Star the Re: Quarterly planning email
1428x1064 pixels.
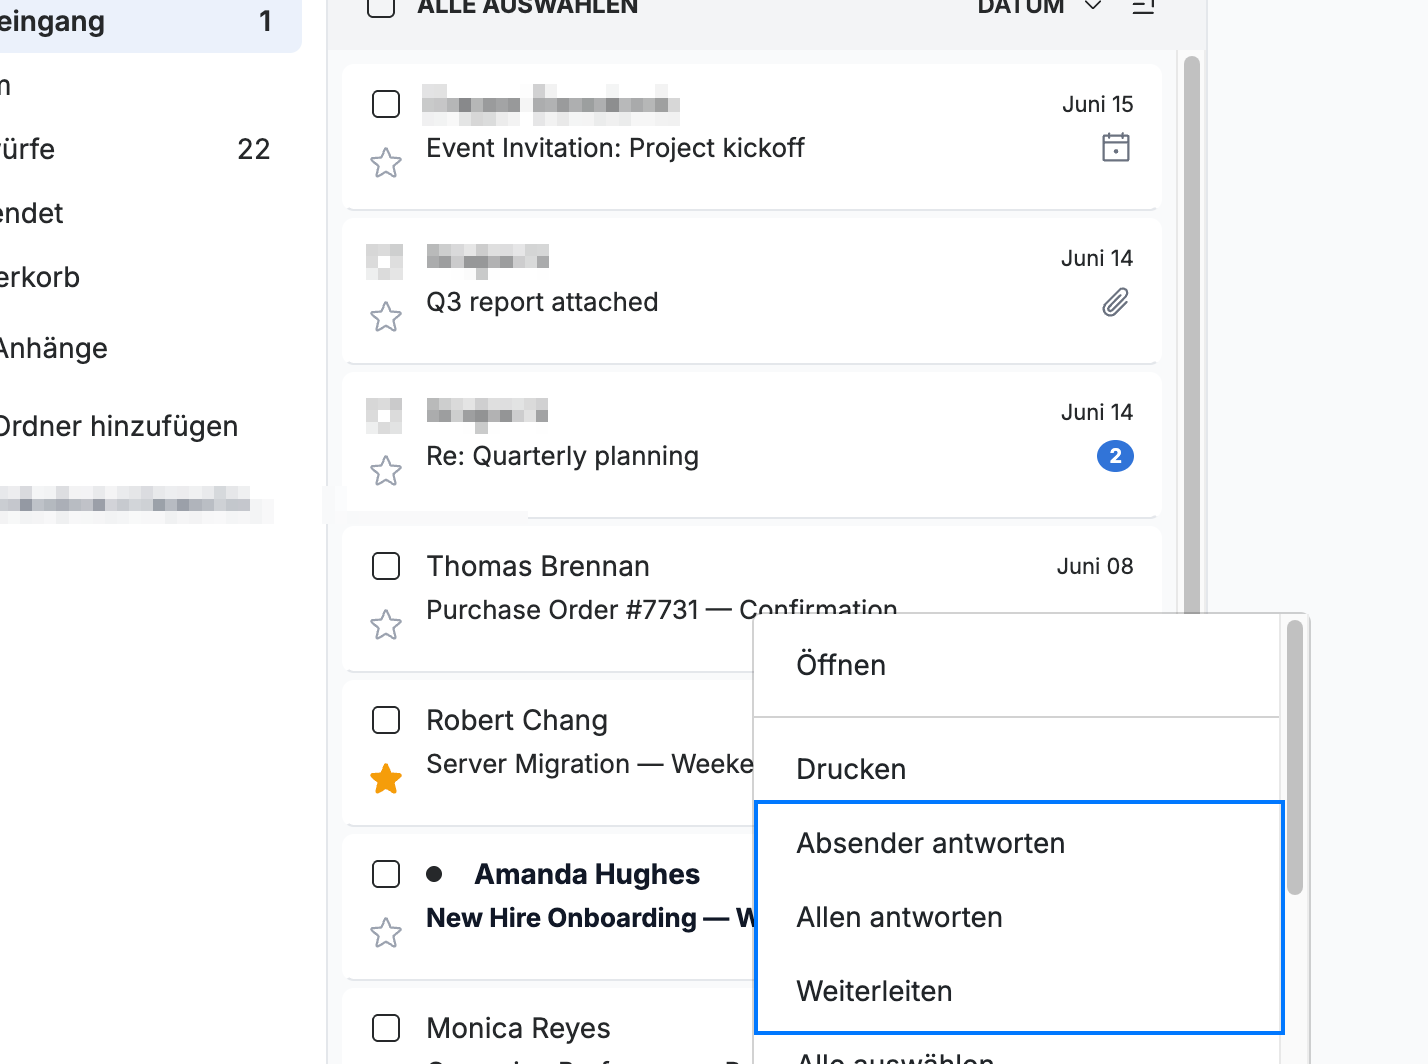click(386, 470)
